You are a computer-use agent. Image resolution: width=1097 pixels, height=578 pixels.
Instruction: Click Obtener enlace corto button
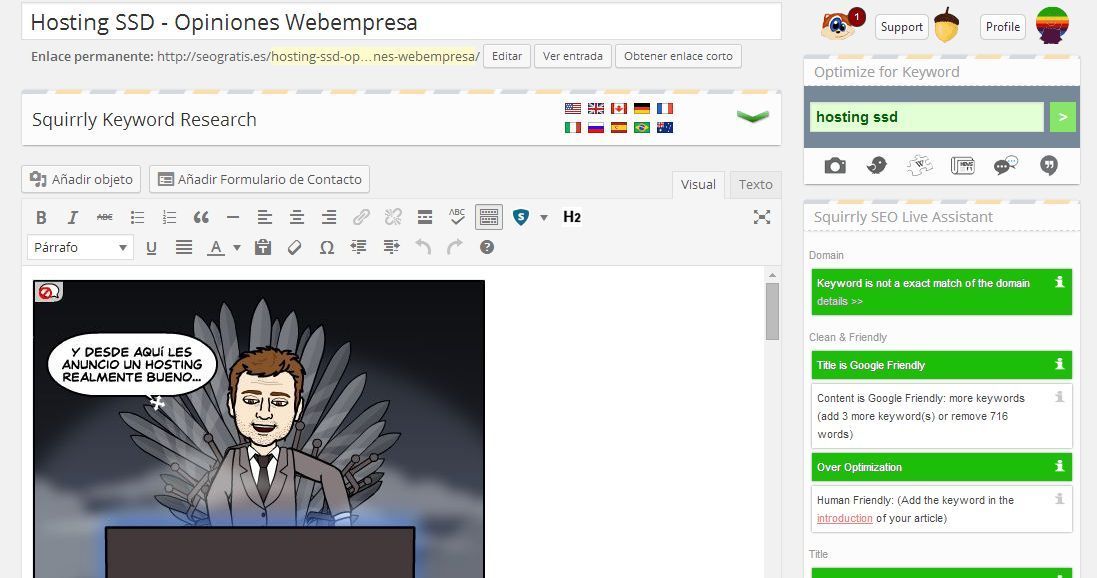pos(678,56)
